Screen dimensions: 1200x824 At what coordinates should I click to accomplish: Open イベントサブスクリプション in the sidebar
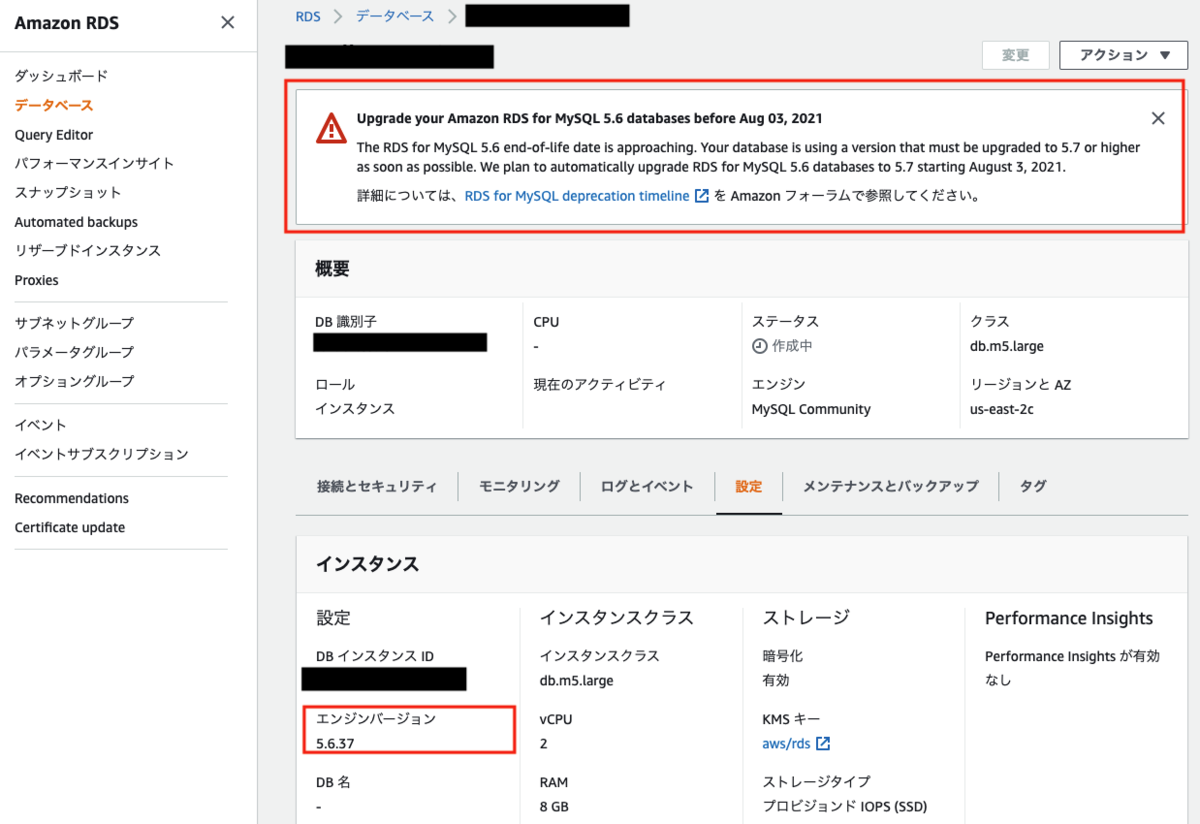pos(101,454)
